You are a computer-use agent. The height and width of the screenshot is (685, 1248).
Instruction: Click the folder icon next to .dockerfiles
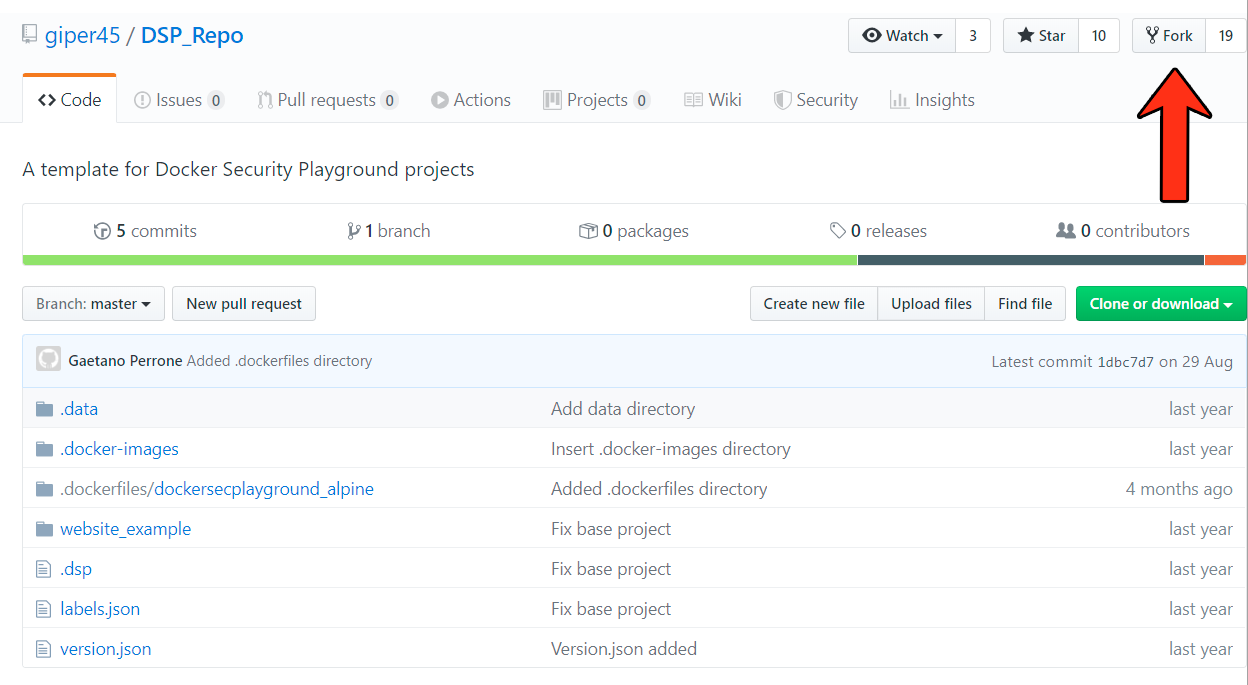(x=44, y=489)
